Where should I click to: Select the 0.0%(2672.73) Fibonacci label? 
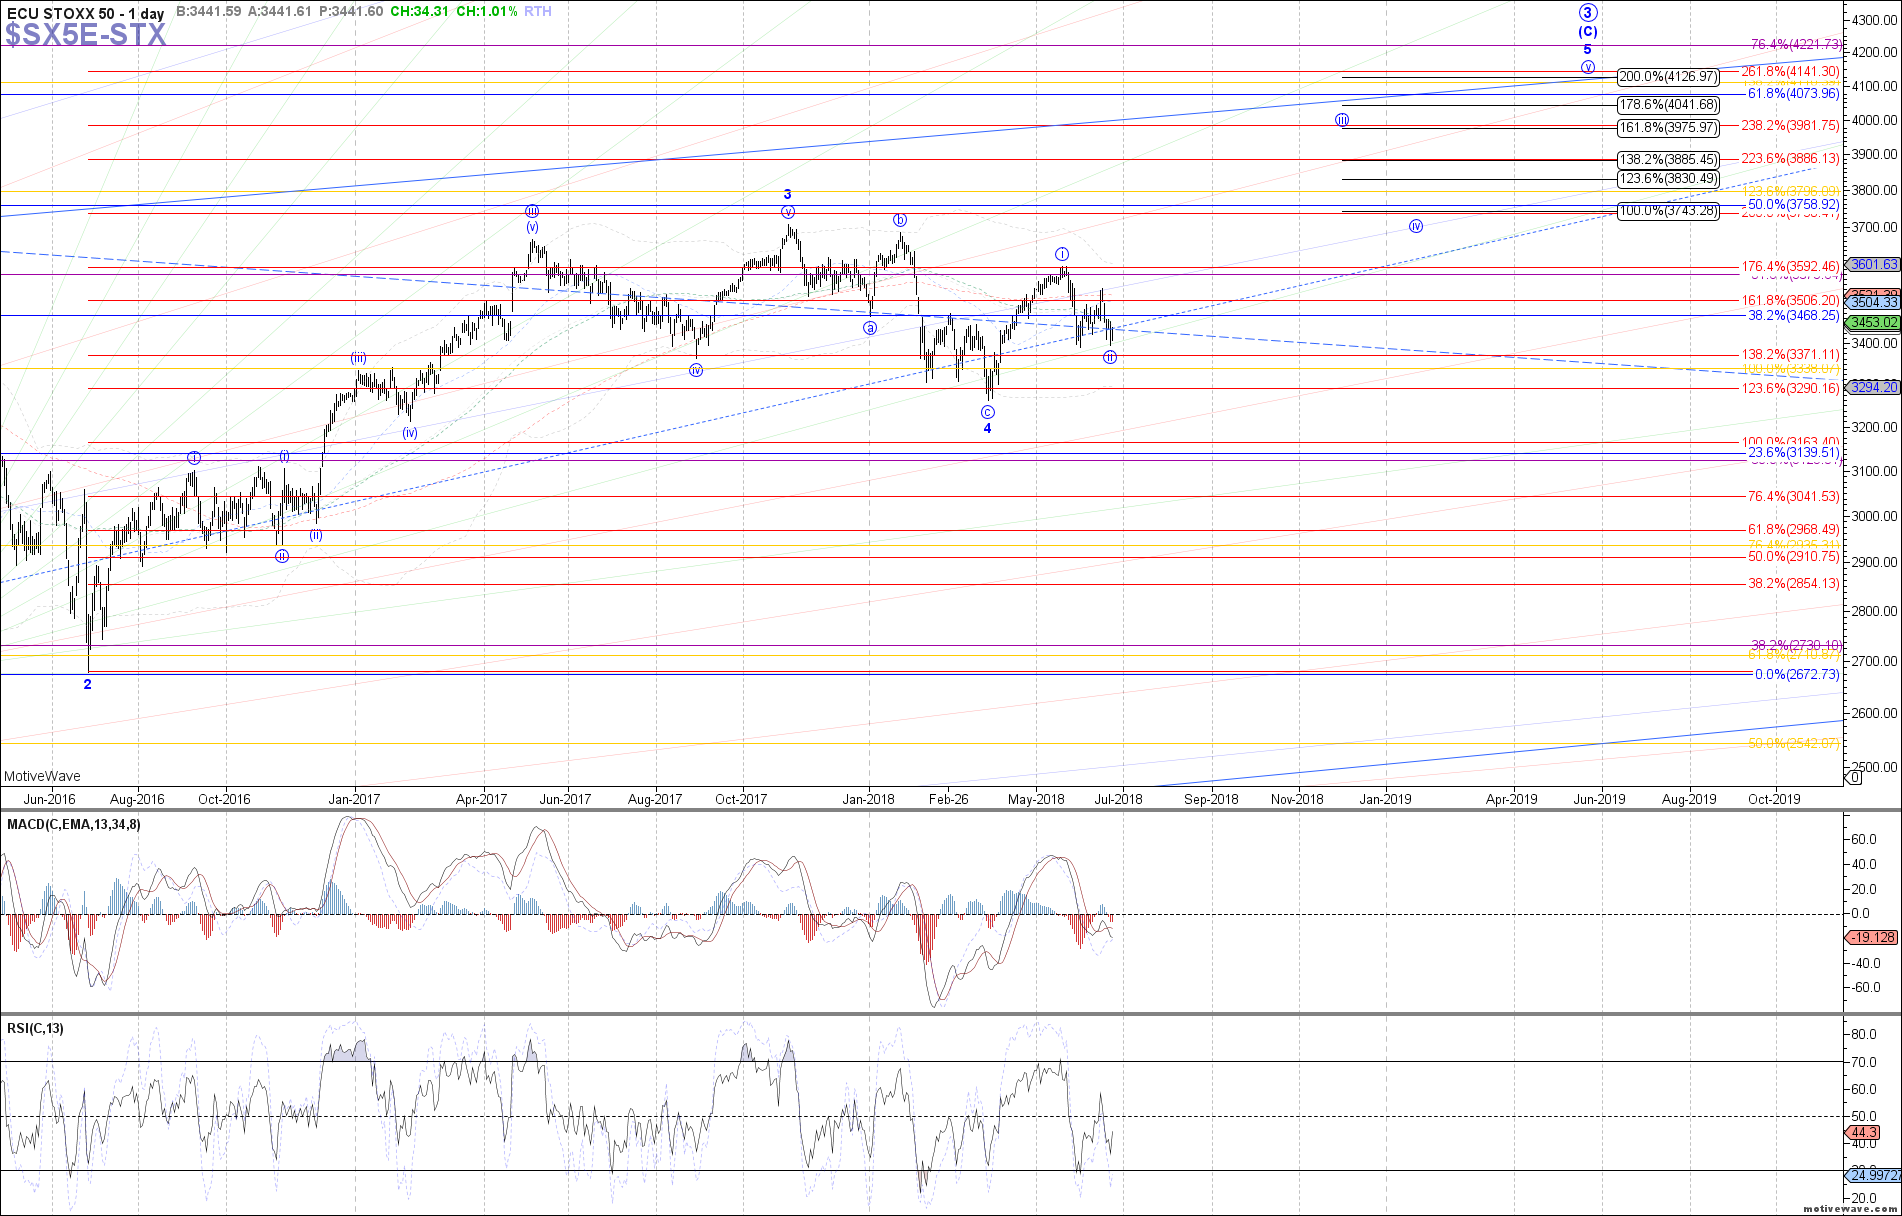(1797, 675)
